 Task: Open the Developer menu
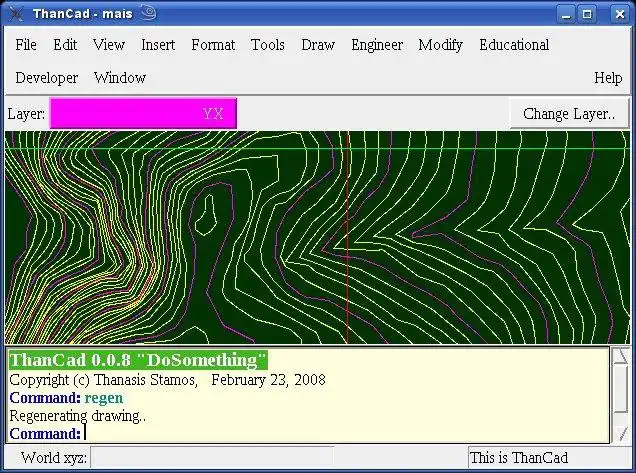pos(47,77)
